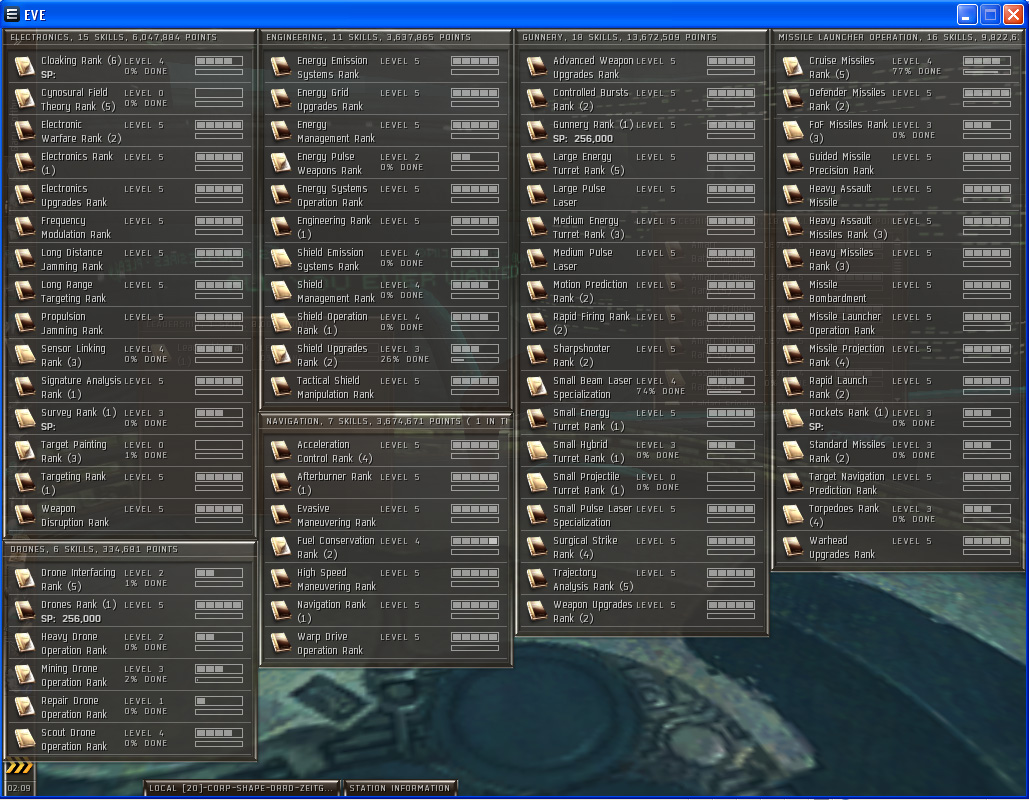Click the Cruise Missiles 77% progress bar

(x=987, y=72)
